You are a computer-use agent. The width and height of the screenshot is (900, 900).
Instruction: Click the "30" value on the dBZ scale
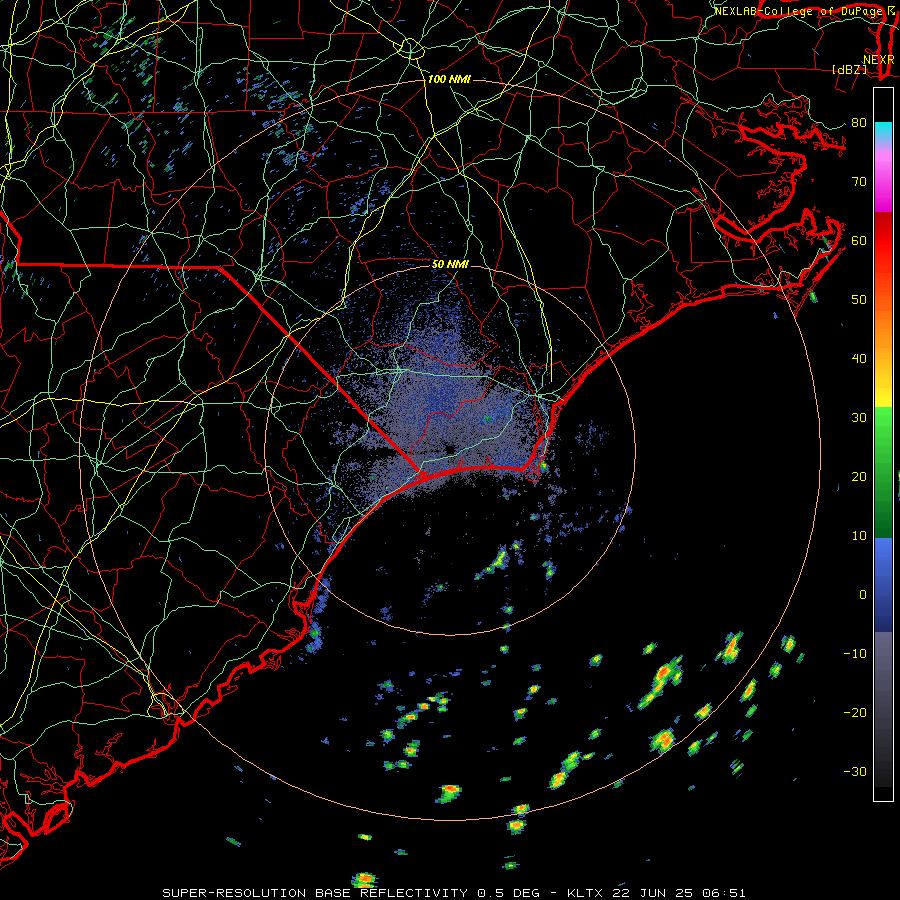tap(859, 418)
